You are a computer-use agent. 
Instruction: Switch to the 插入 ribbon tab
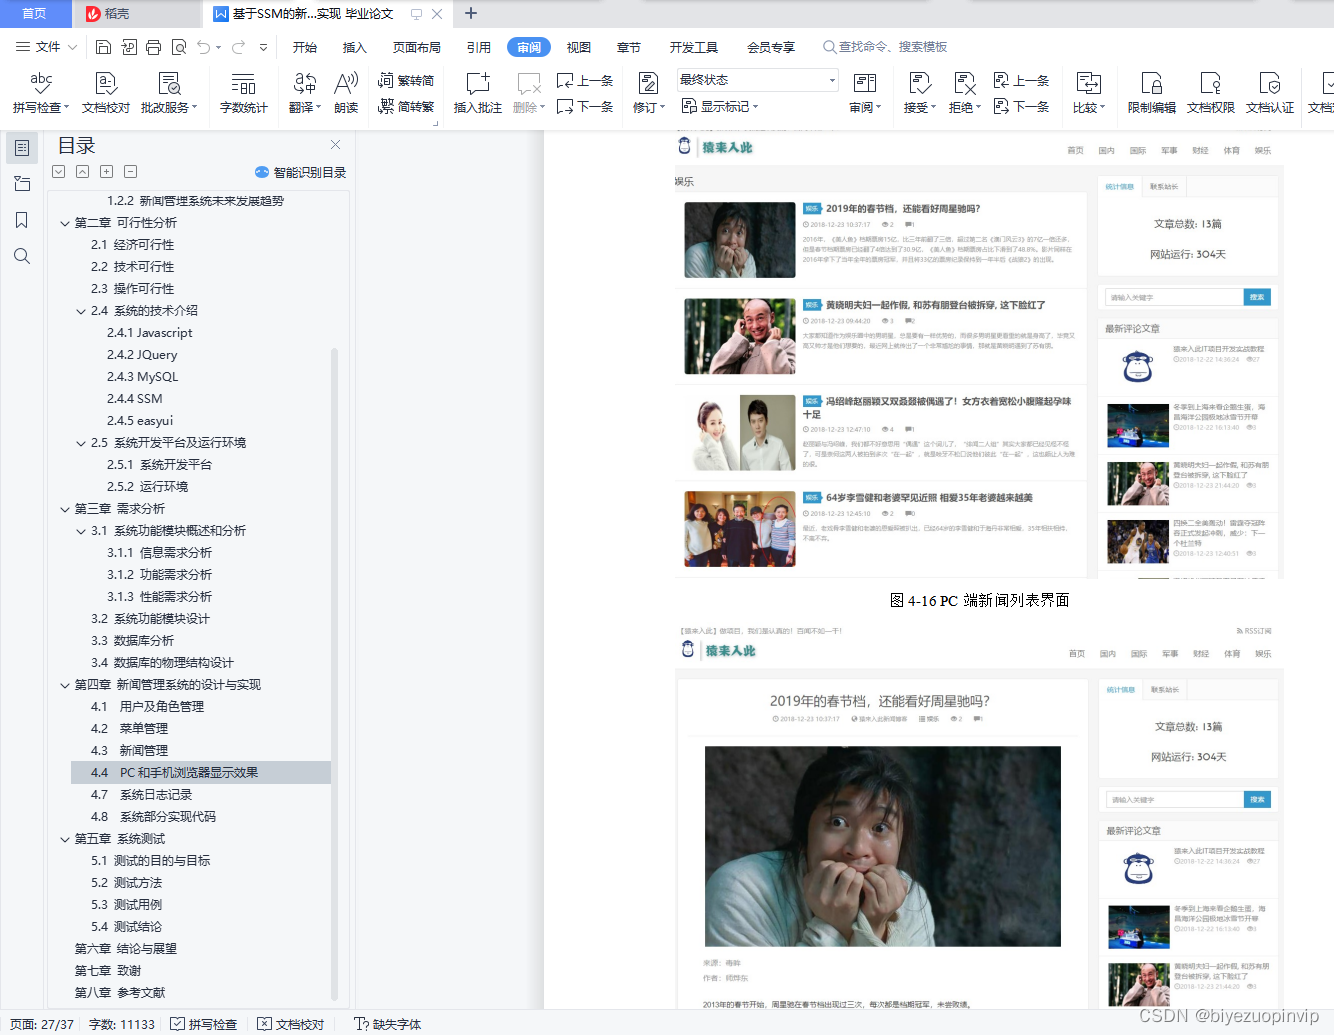point(354,46)
